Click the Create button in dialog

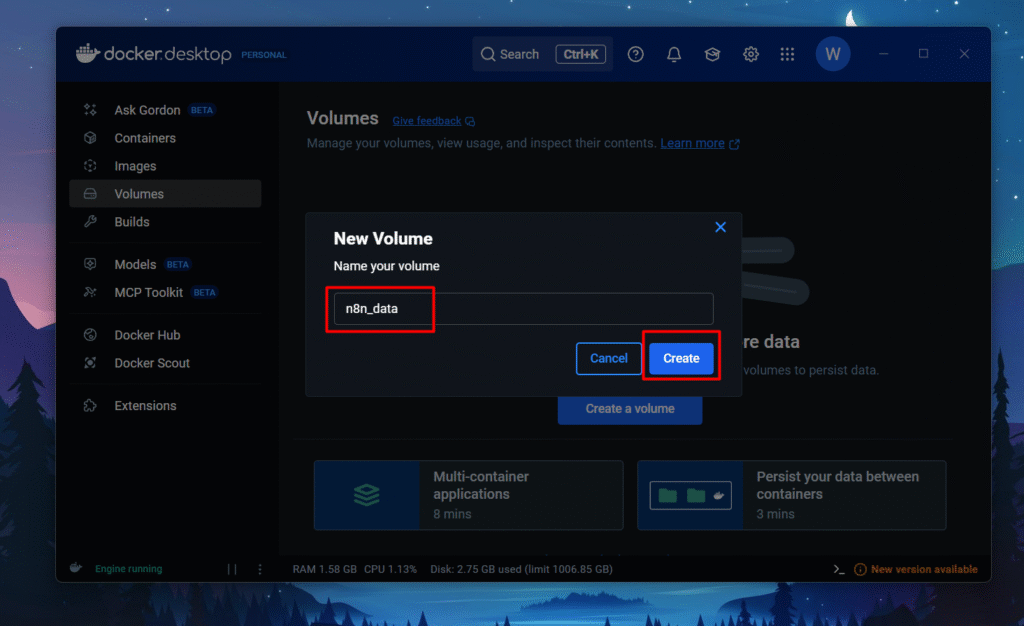[x=681, y=358]
